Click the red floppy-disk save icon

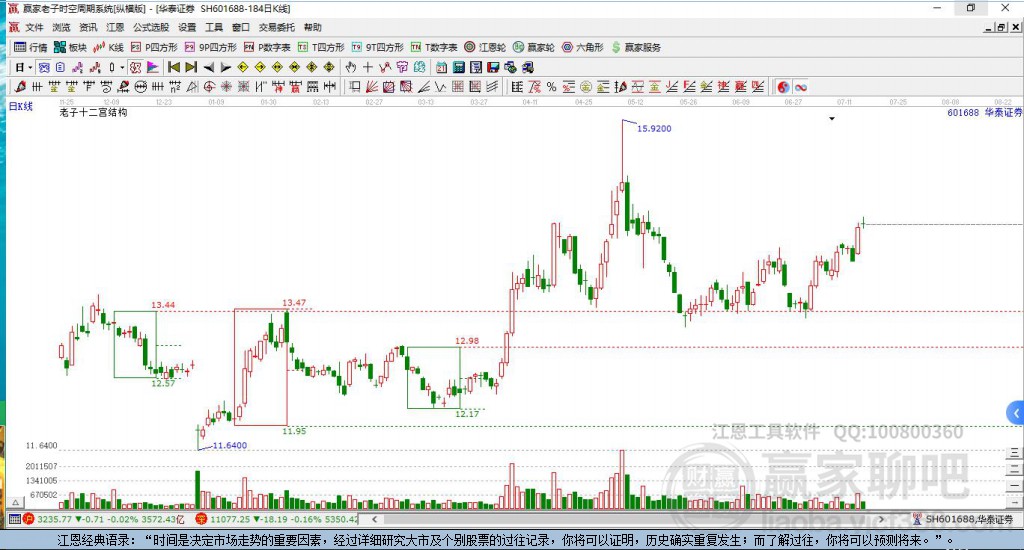493,67
